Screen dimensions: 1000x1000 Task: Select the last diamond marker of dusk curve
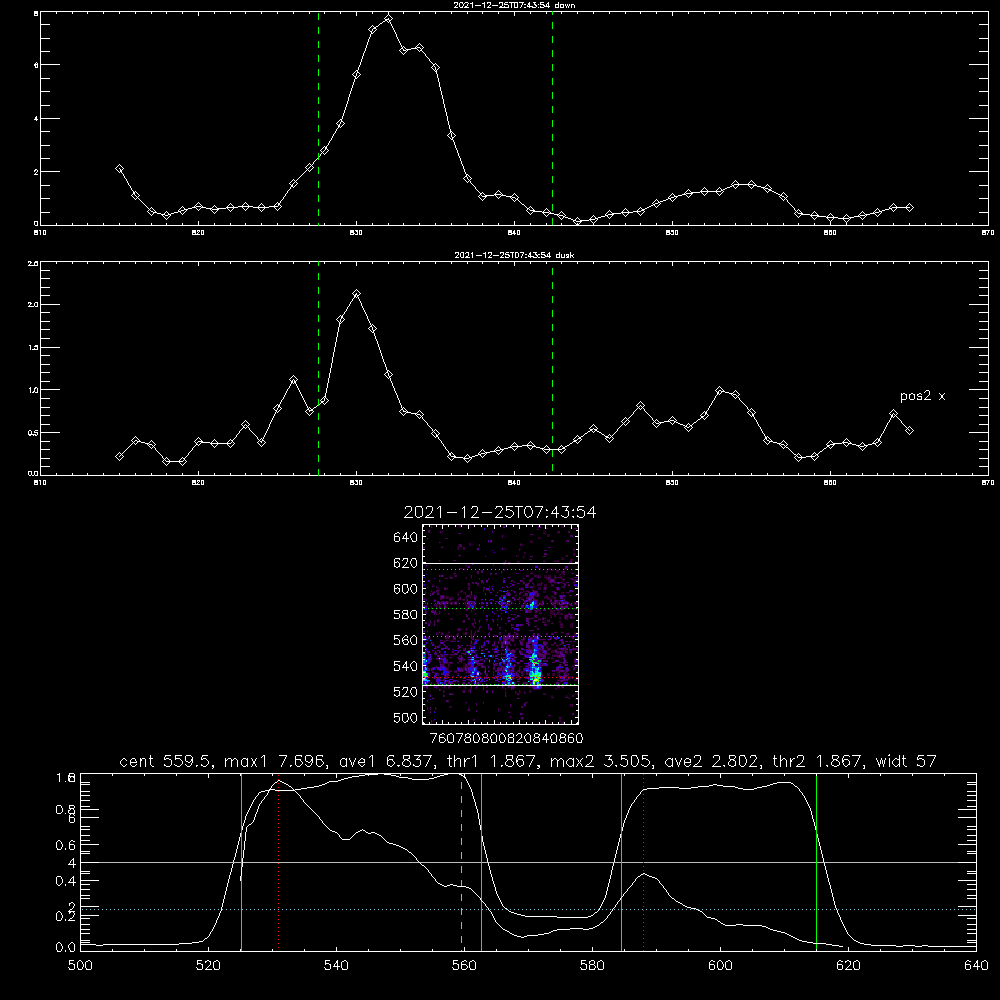(x=909, y=430)
